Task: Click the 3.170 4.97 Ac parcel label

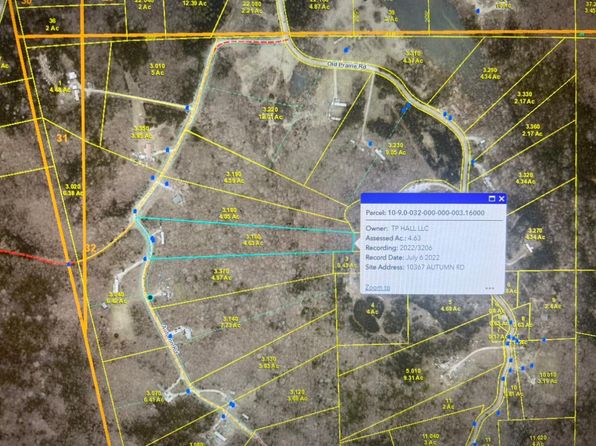Action: click(x=221, y=274)
